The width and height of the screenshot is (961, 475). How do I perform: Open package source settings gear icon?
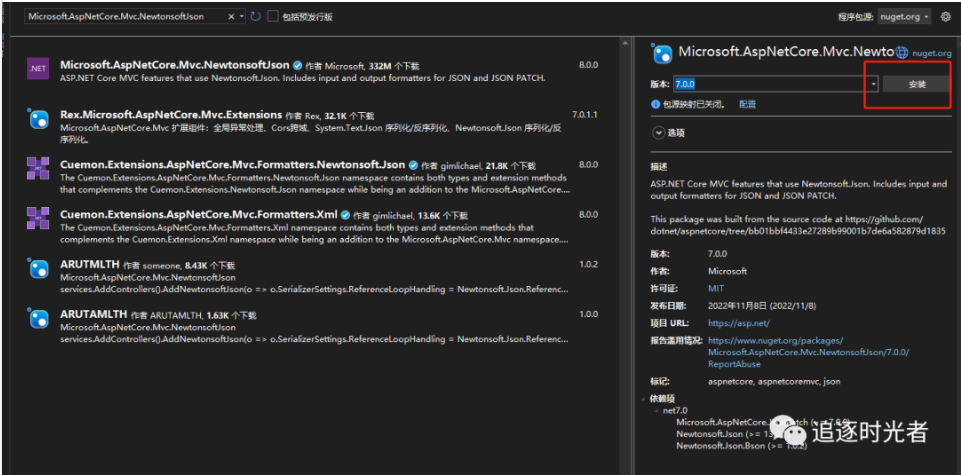click(x=945, y=17)
